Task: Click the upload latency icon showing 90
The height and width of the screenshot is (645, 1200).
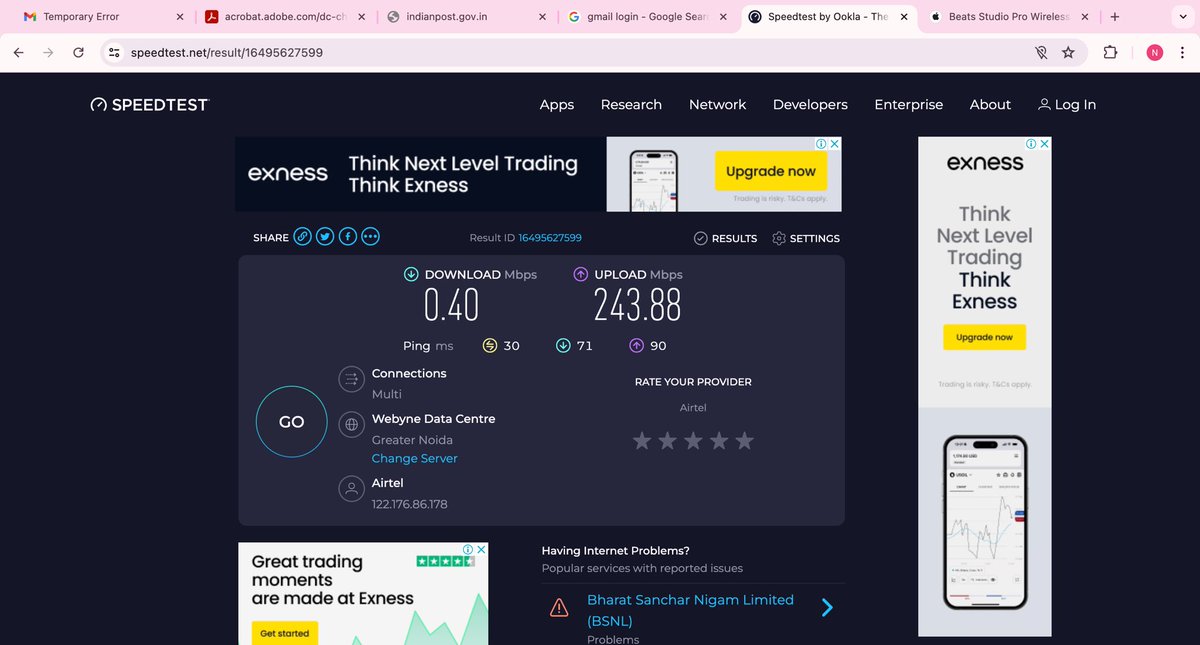Action: 636,345
